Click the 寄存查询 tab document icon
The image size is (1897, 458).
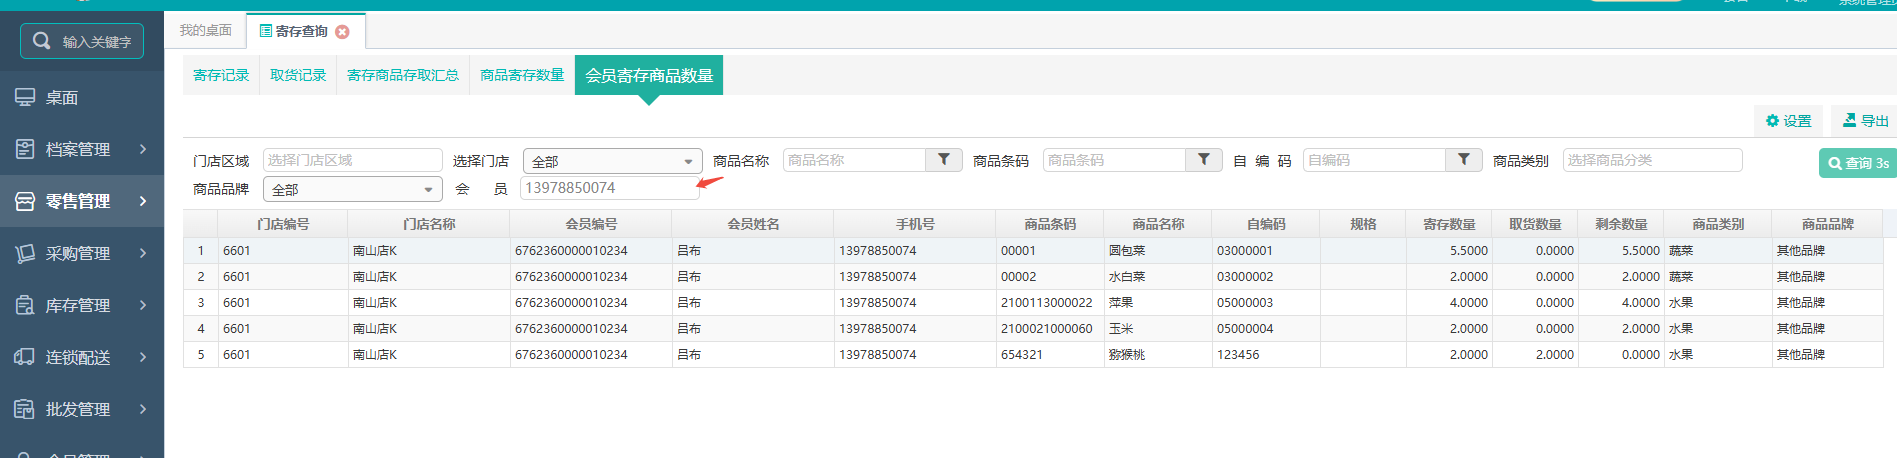click(266, 31)
